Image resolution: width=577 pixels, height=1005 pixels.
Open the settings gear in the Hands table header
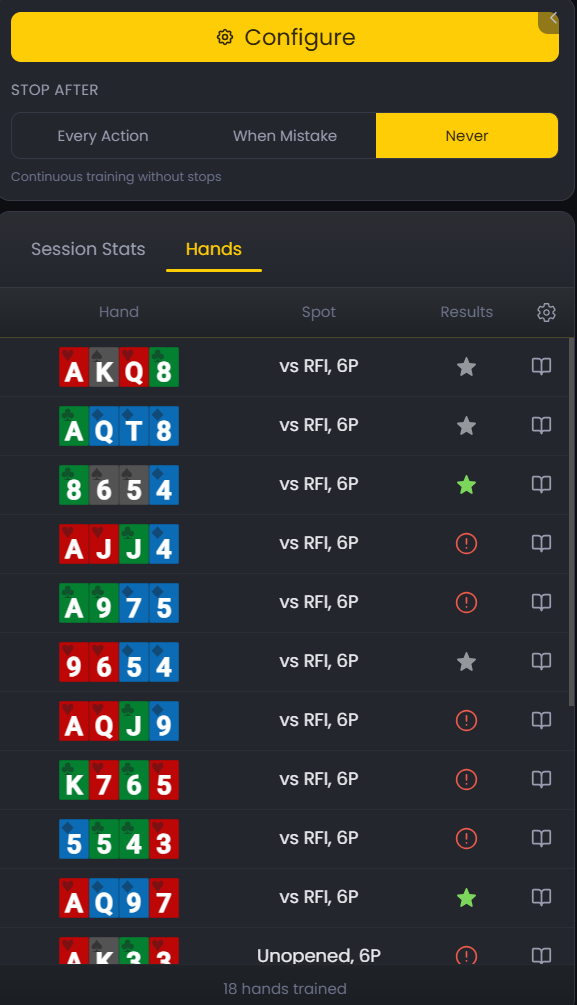(546, 312)
